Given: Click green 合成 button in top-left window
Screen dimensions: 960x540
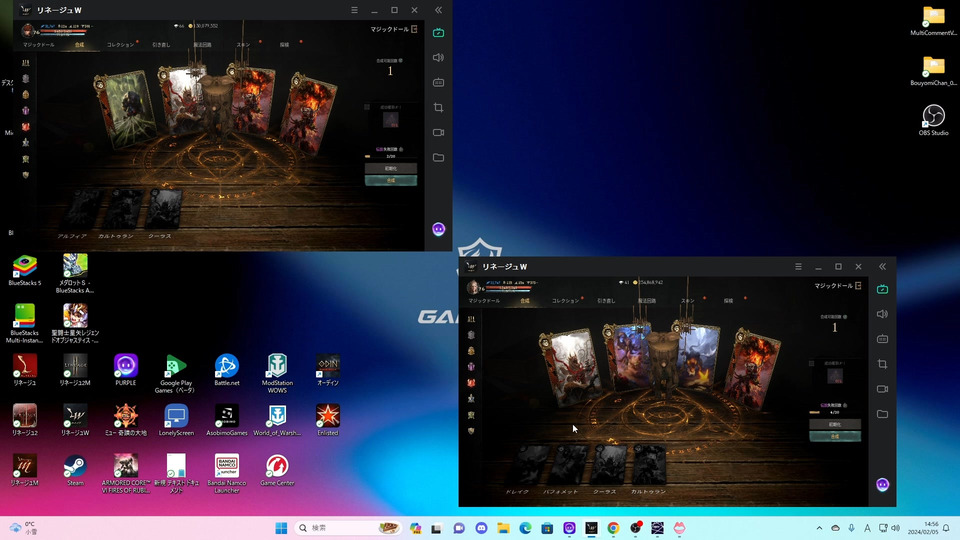Looking at the screenshot, I should 391,181.
